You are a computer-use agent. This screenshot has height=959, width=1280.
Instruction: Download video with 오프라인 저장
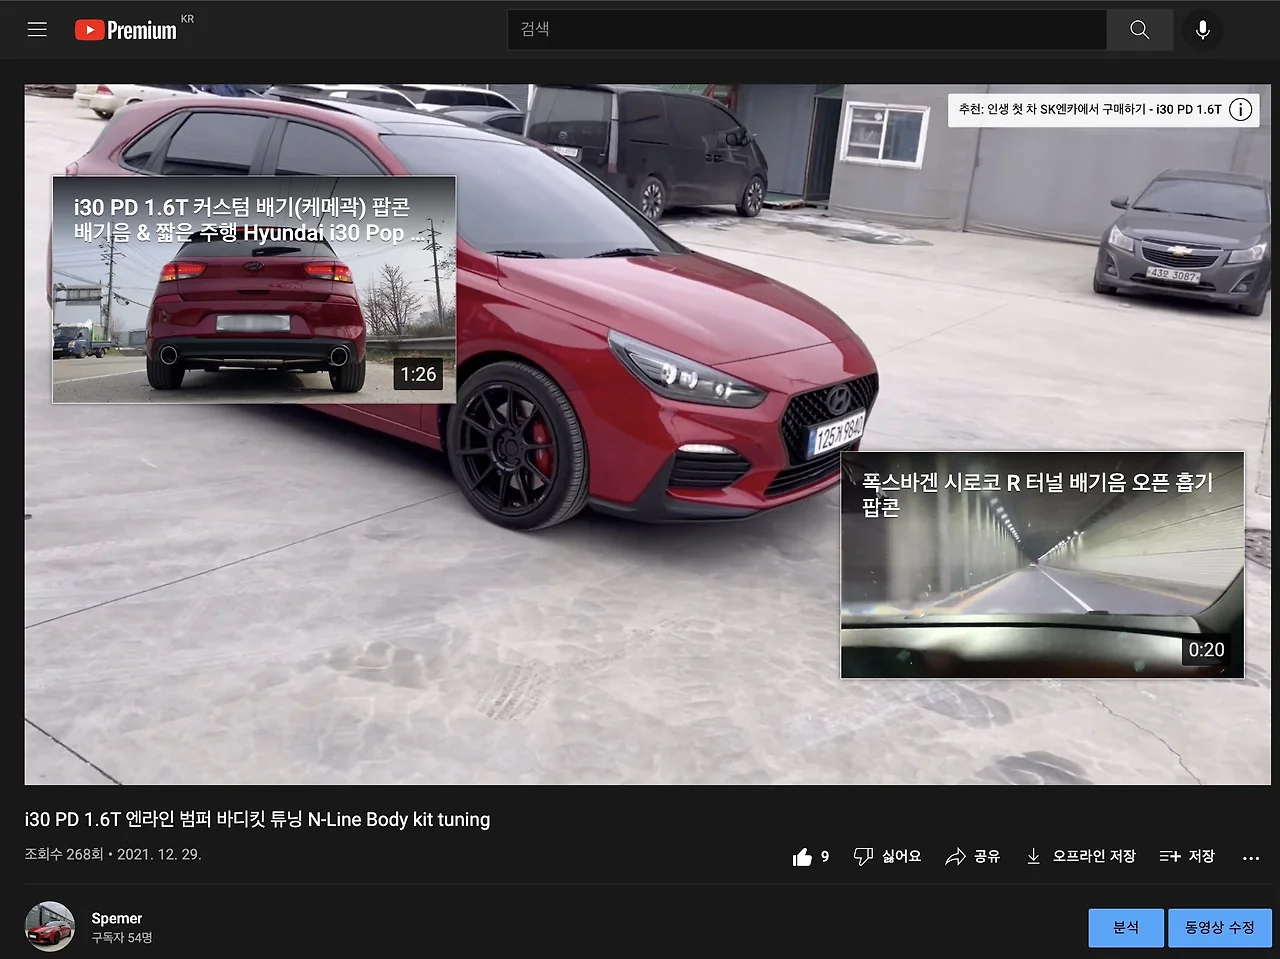(x=1081, y=857)
